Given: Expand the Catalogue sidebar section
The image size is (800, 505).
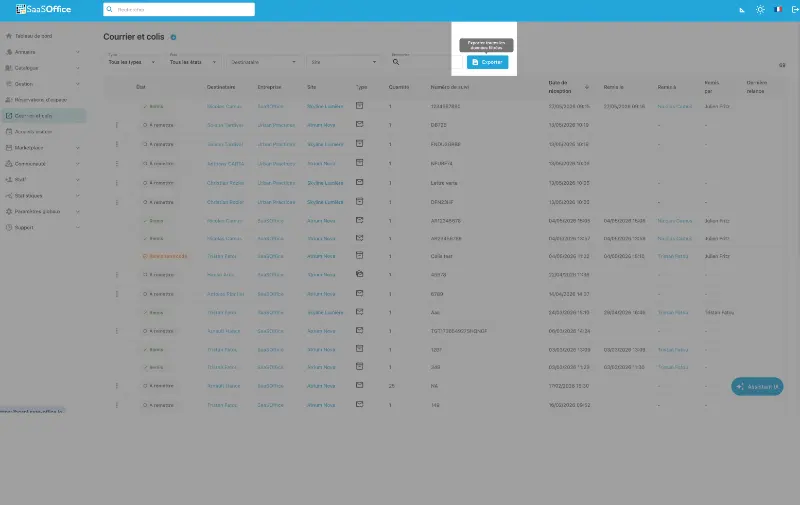Looking at the screenshot, I should [42, 68].
